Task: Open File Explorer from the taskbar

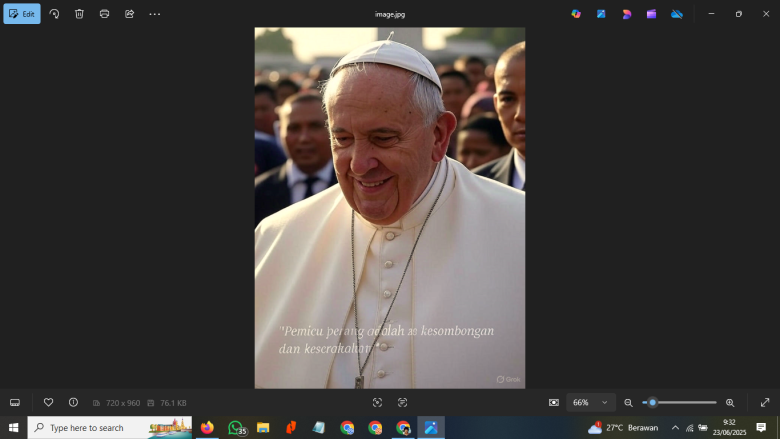Action: click(x=263, y=428)
